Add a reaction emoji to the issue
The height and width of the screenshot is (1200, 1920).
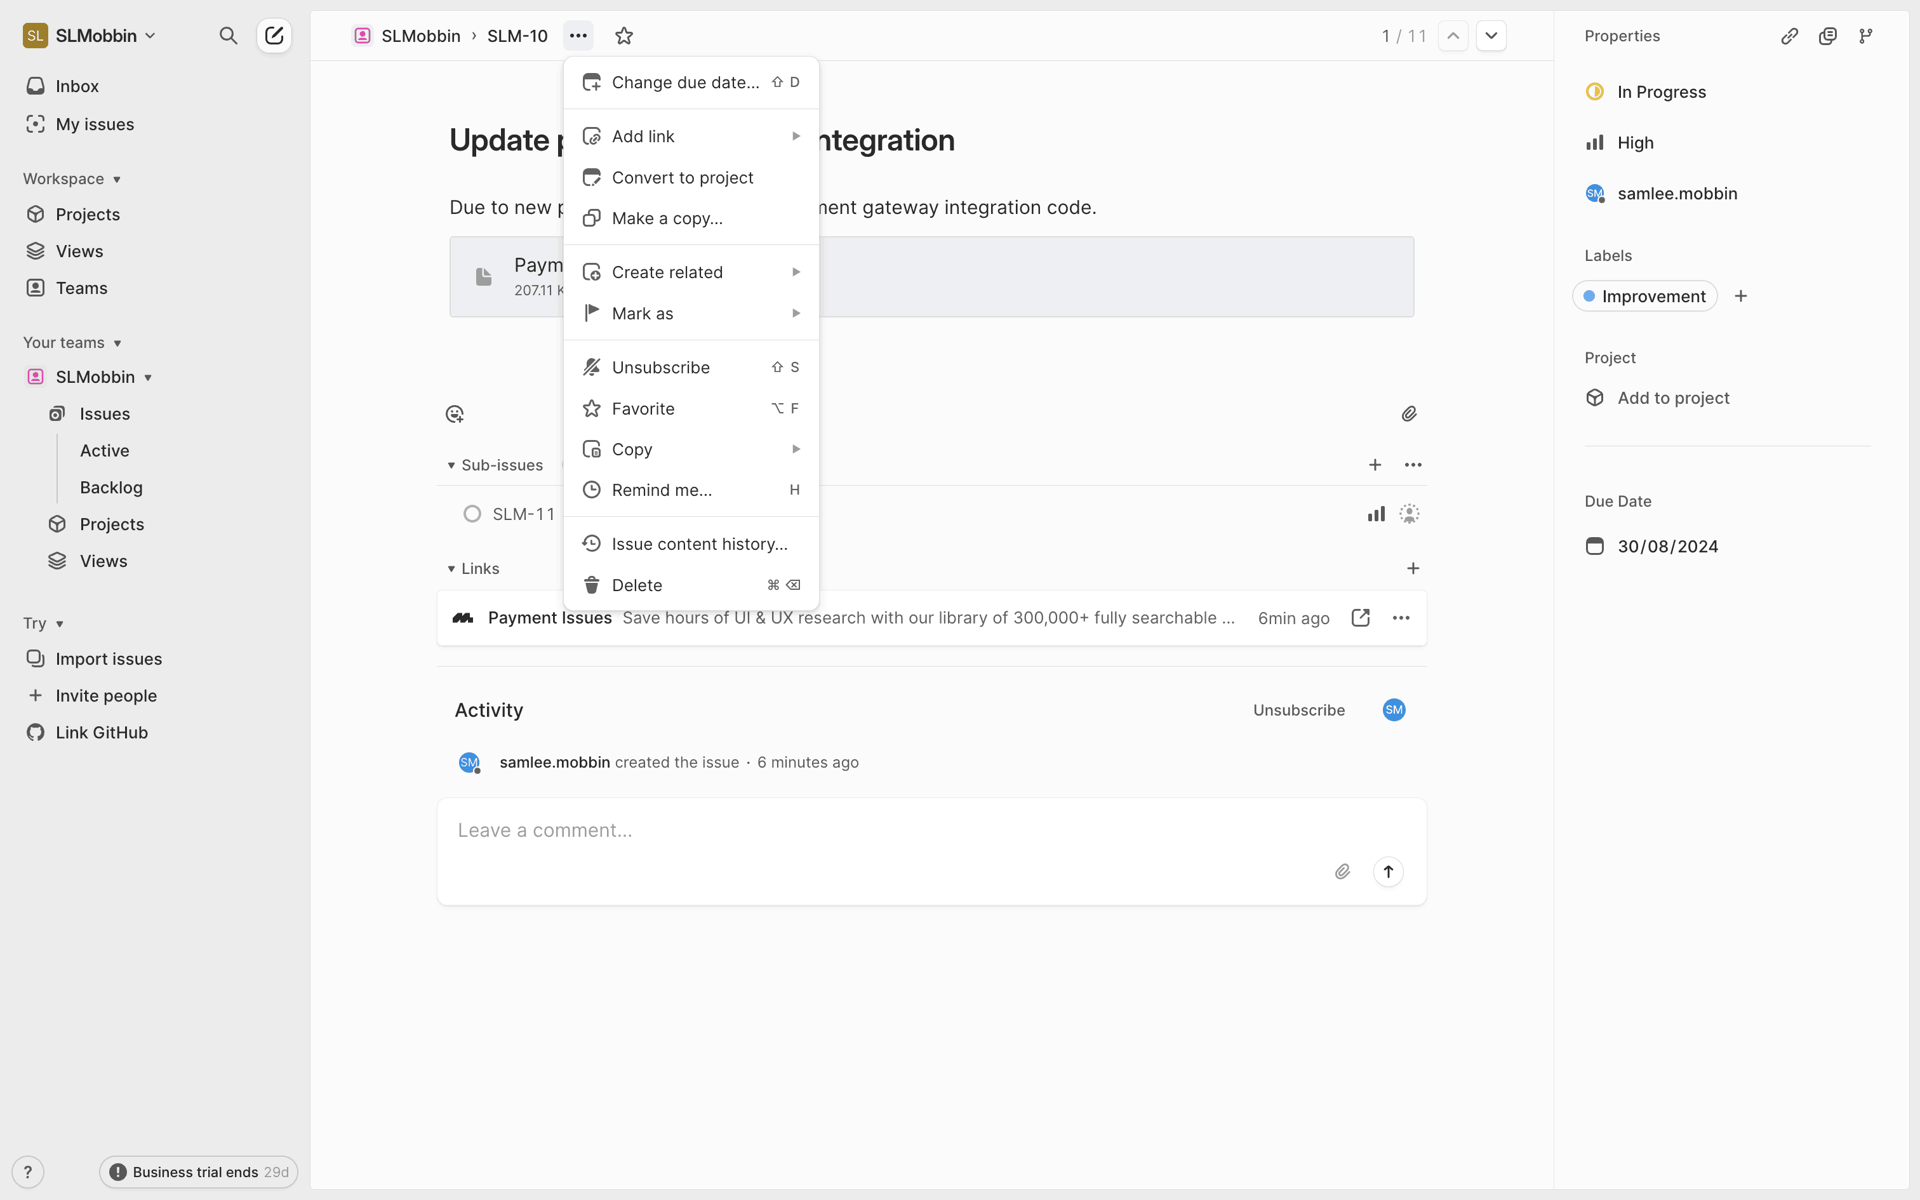pyautogui.click(x=455, y=414)
